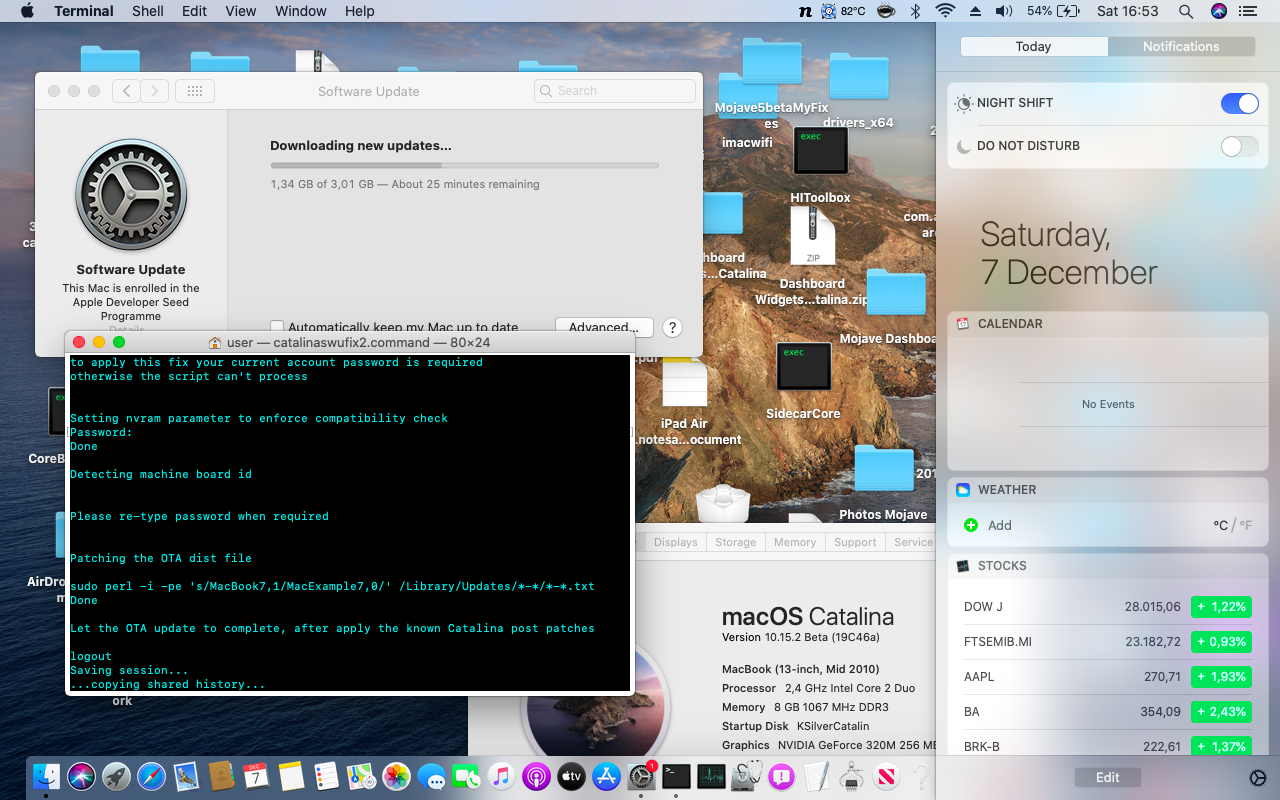The image size is (1280, 800).
Task: Open the Apple menu
Action: tap(27, 11)
